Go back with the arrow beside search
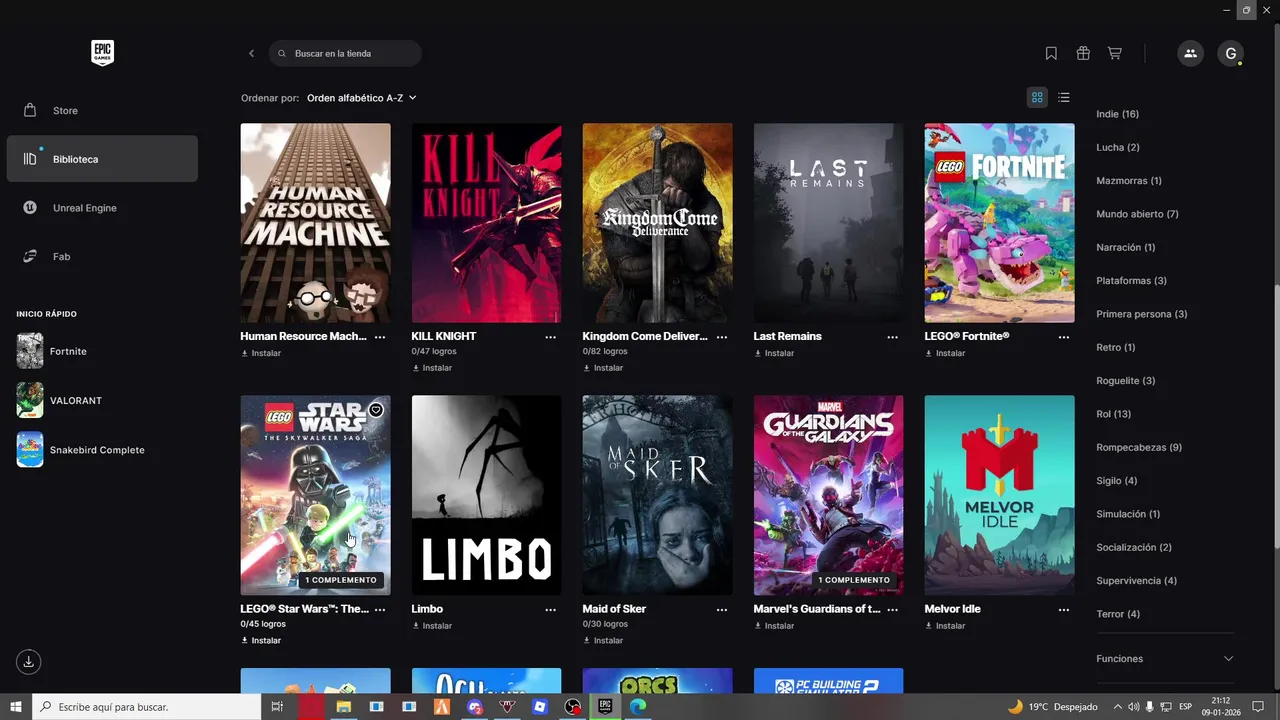Image resolution: width=1280 pixels, height=720 pixels. click(251, 53)
